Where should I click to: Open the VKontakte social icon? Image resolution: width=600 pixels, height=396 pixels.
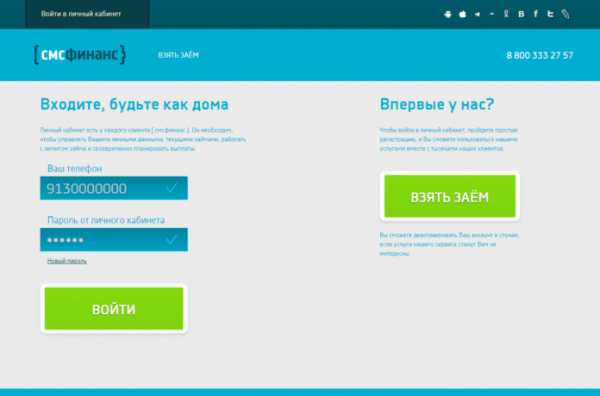pyautogui.click(x=521, y=14)
